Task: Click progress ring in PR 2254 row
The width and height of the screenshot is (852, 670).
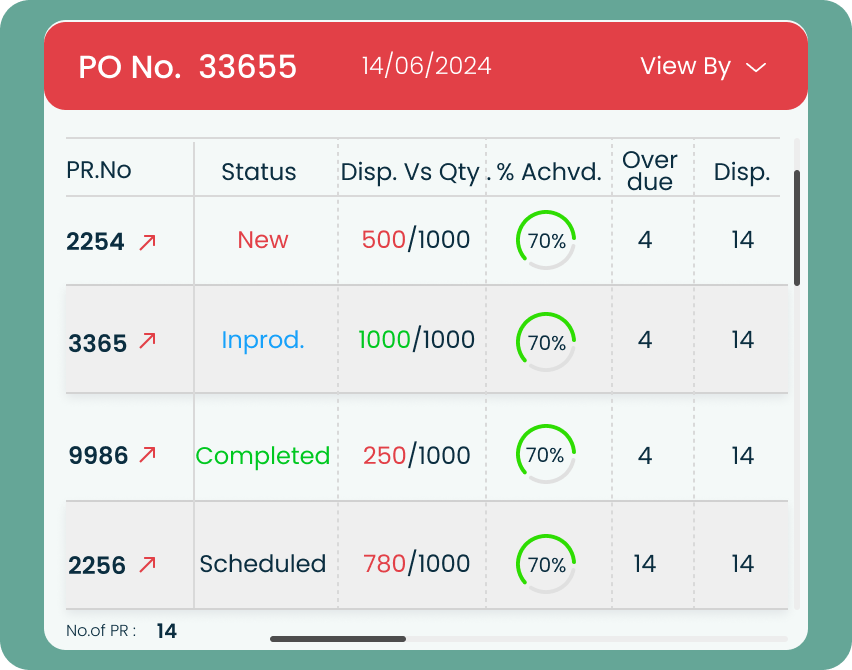Action: click(546, 240)
